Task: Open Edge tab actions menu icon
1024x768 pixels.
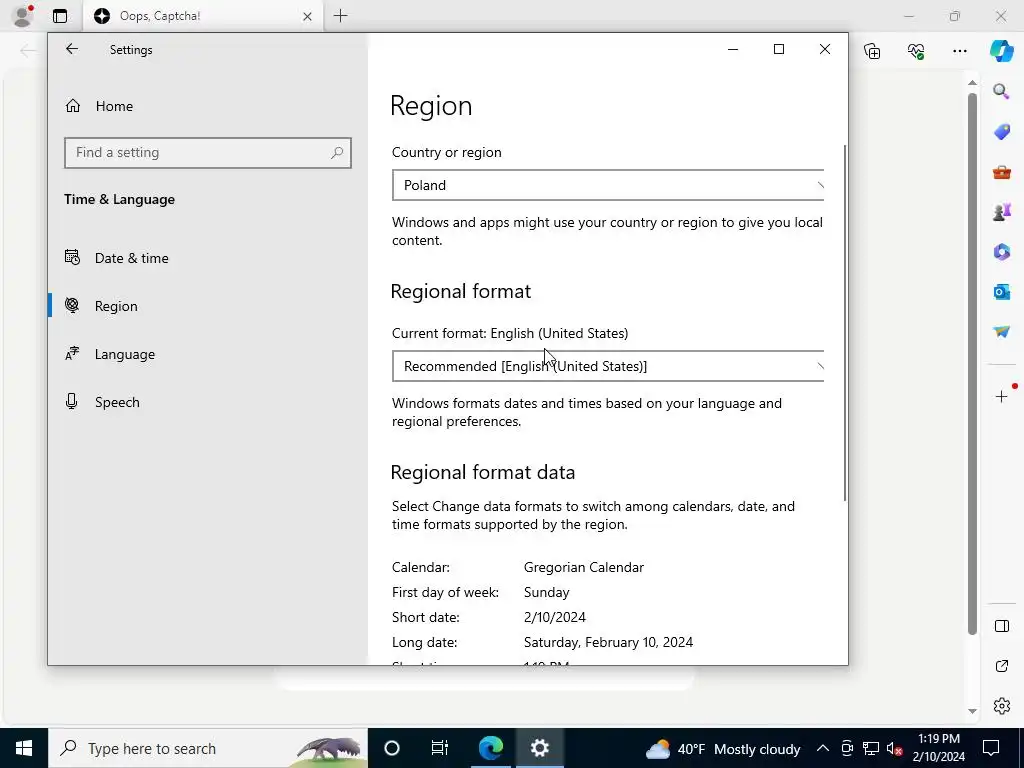Action: tap(60, 16)
